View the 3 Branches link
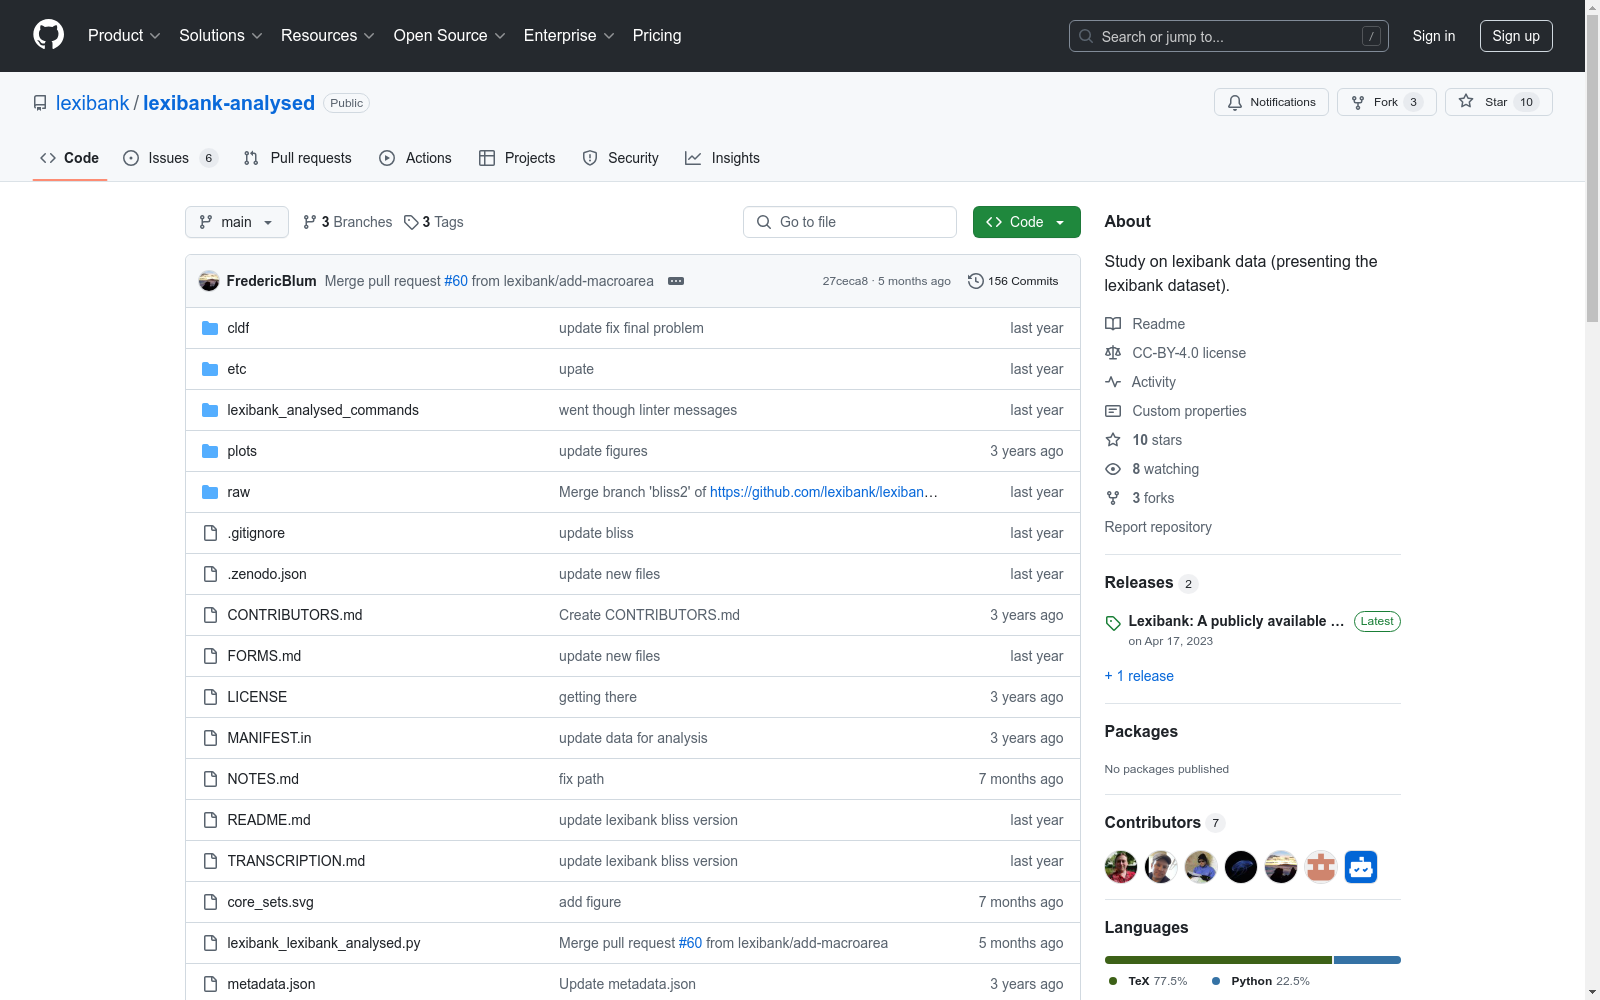 point(348,222)
